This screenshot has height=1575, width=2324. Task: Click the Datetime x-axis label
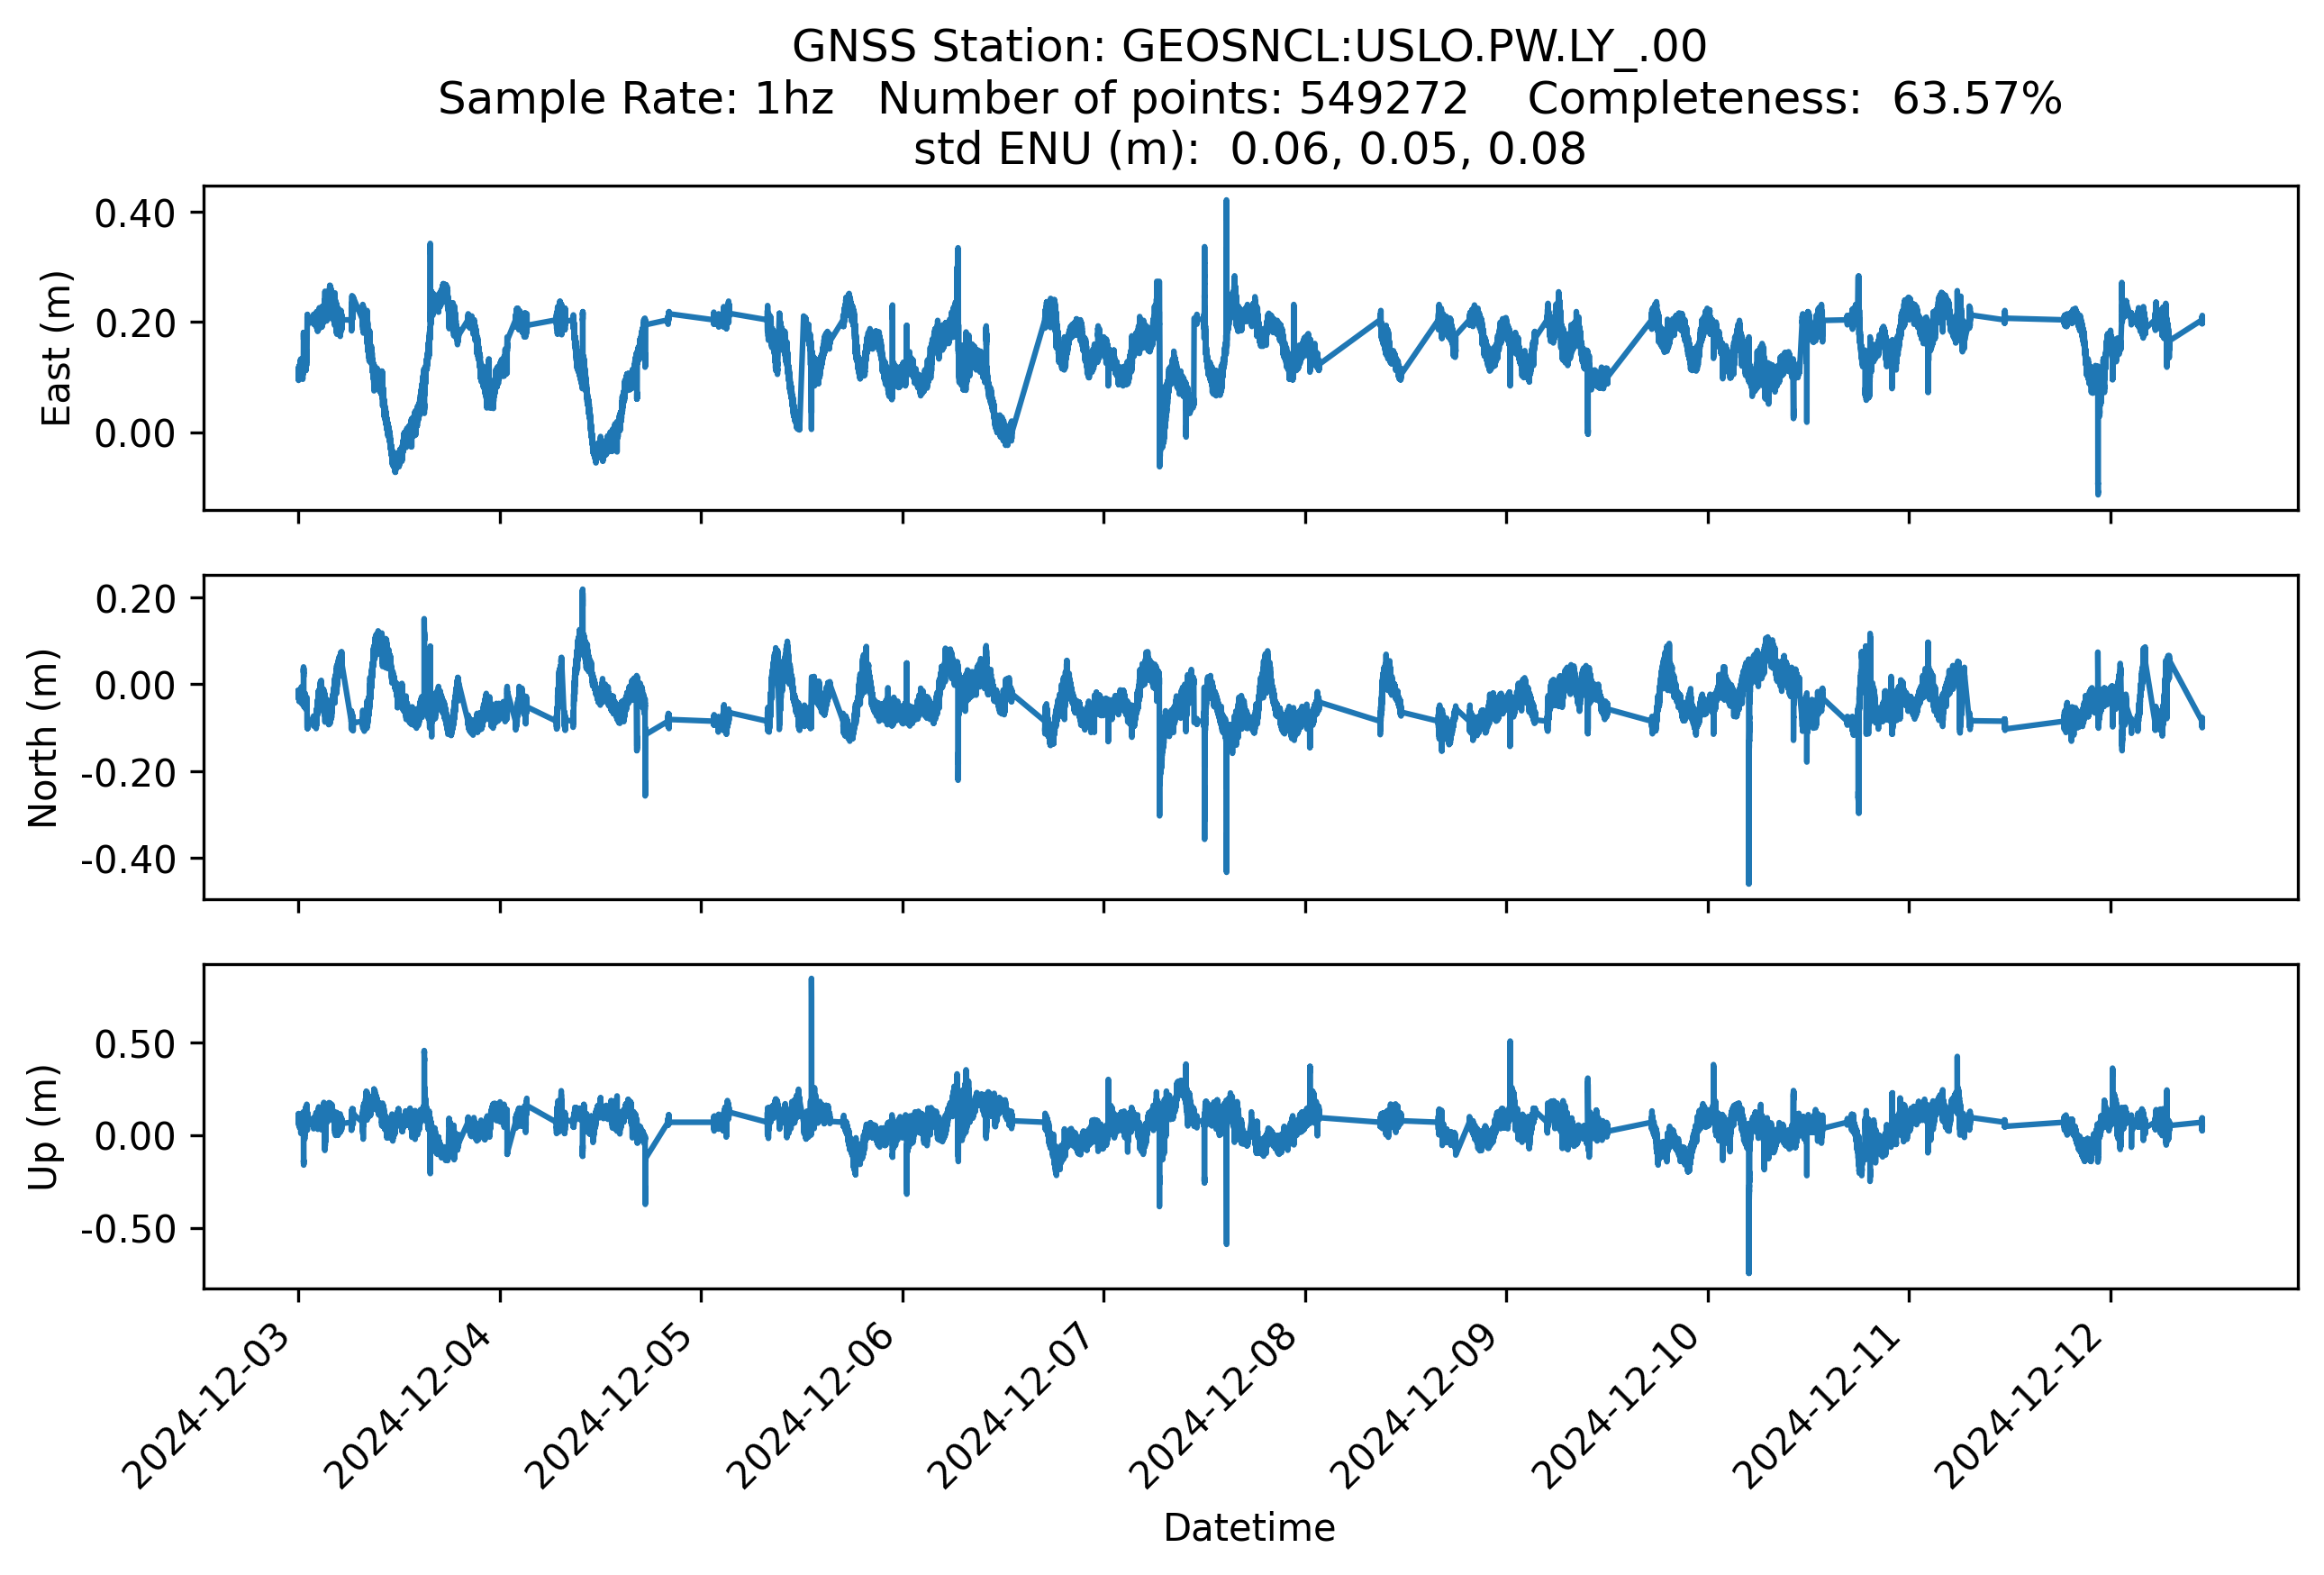tap(1249, 1527)
